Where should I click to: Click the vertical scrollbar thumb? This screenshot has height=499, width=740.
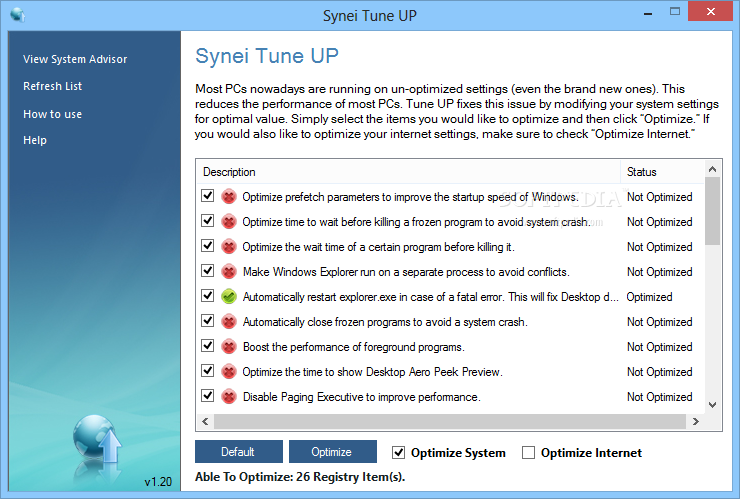coord(713,211)
